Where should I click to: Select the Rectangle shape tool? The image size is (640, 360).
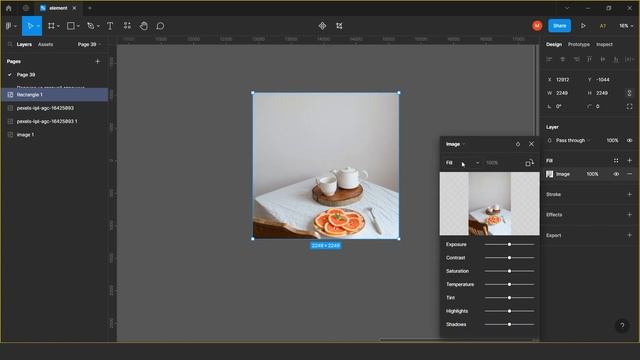point(71,26)
